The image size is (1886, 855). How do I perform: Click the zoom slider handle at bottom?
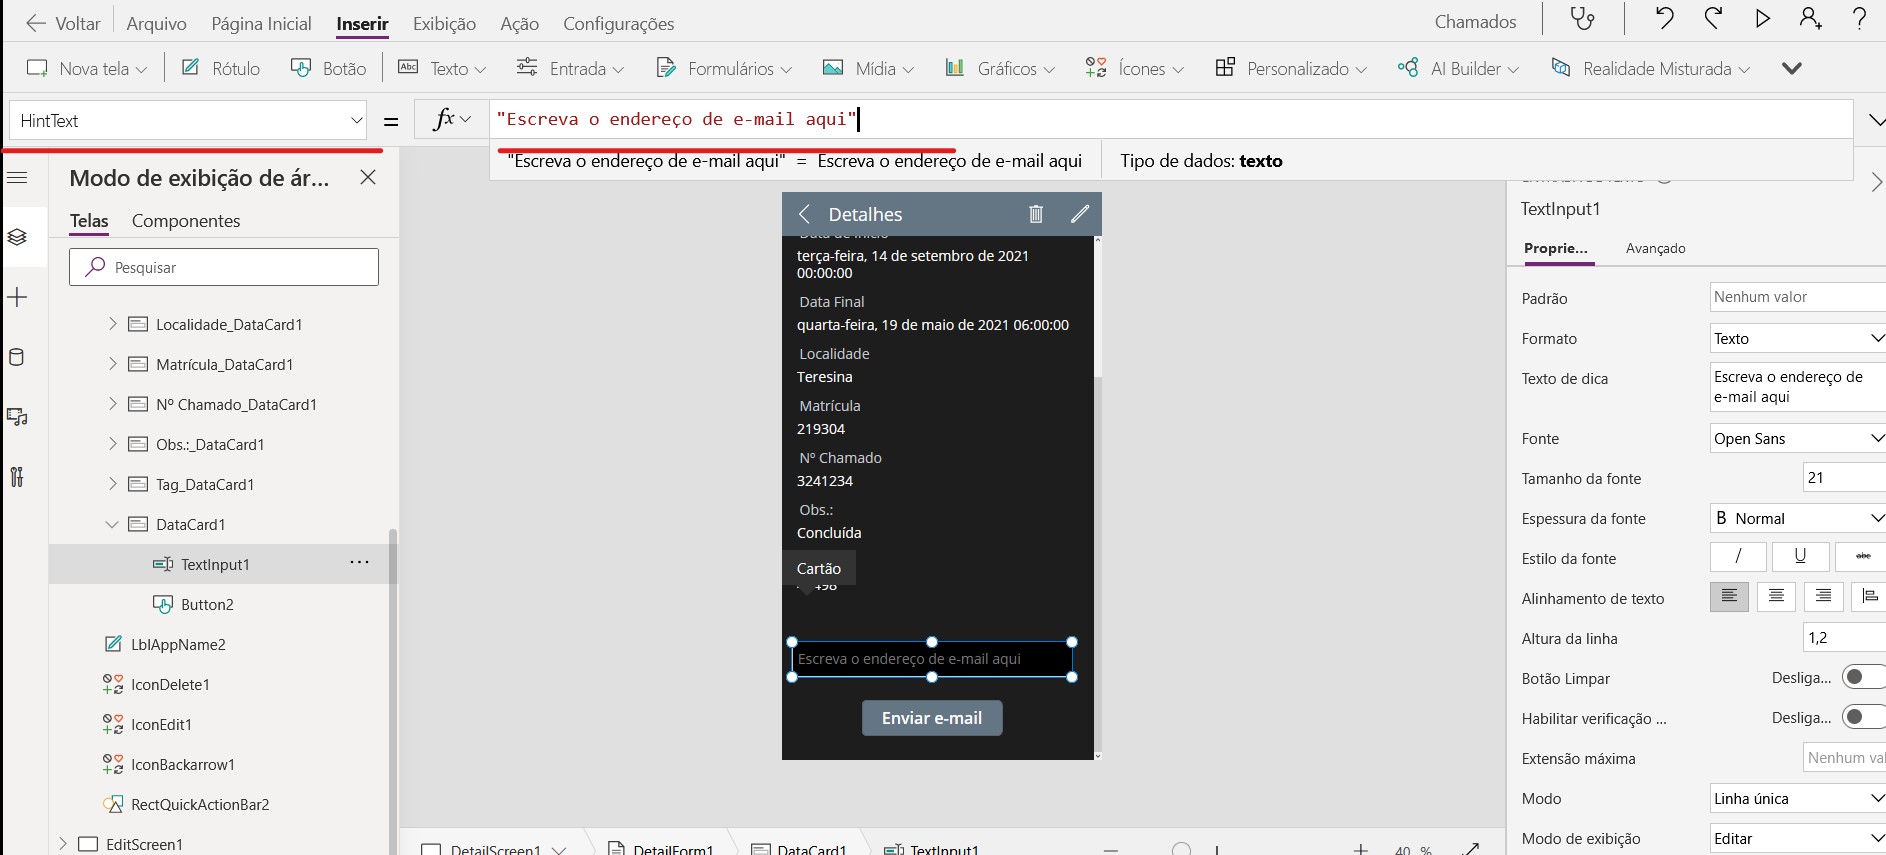click(x=1182, y=849)
